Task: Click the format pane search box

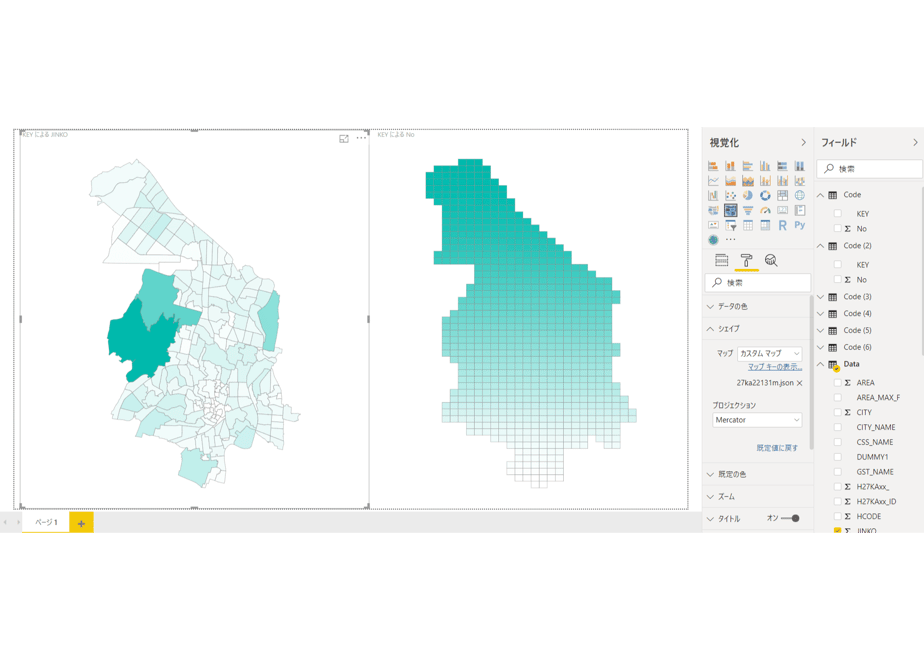Action: 757,283
